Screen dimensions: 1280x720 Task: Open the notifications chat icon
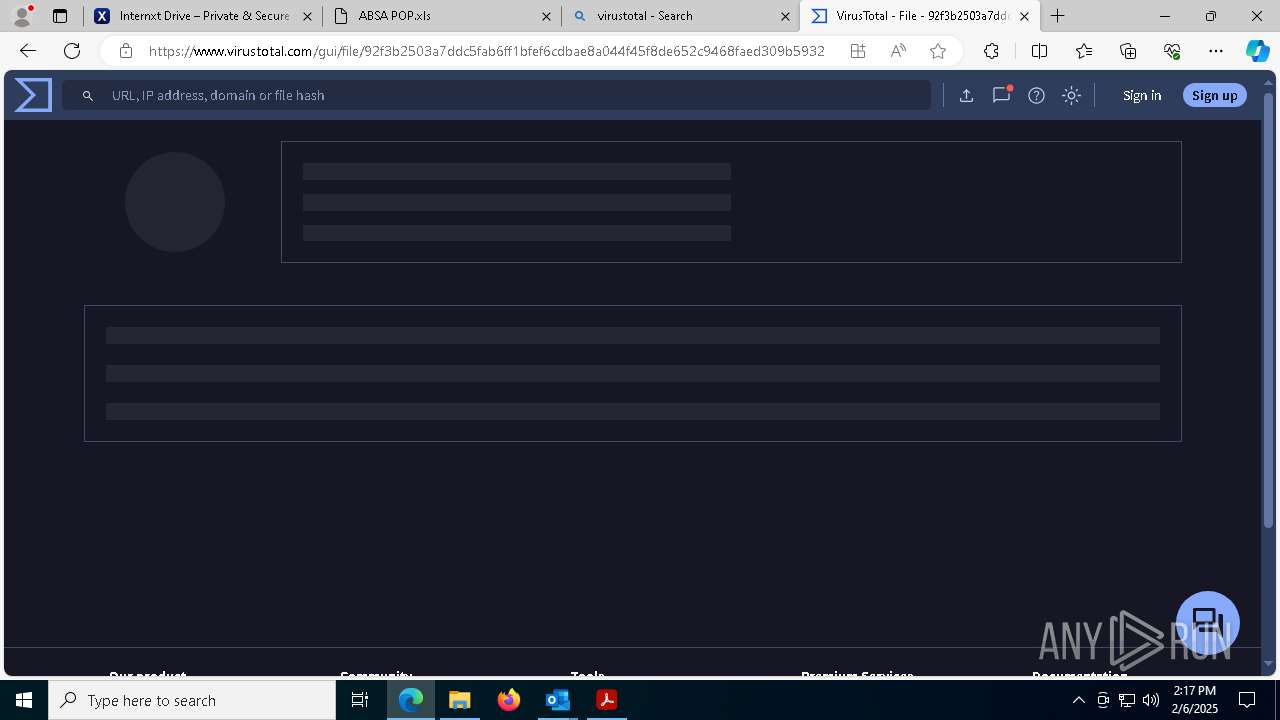(1001, 95)
